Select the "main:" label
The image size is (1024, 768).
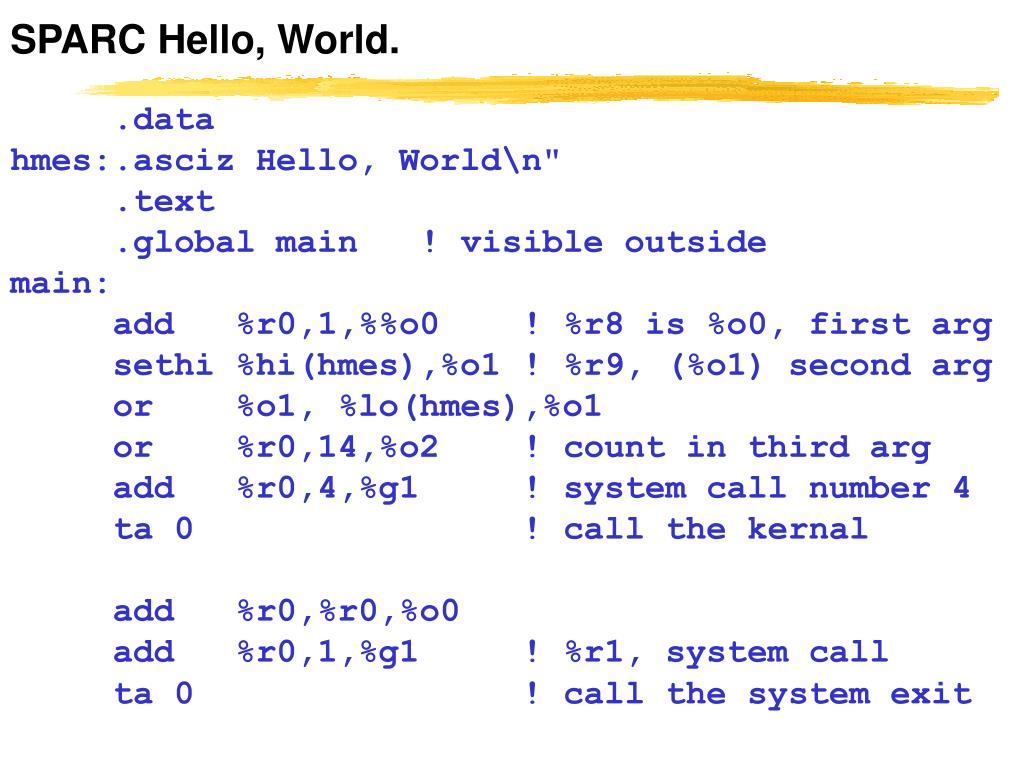pos(59,283)
